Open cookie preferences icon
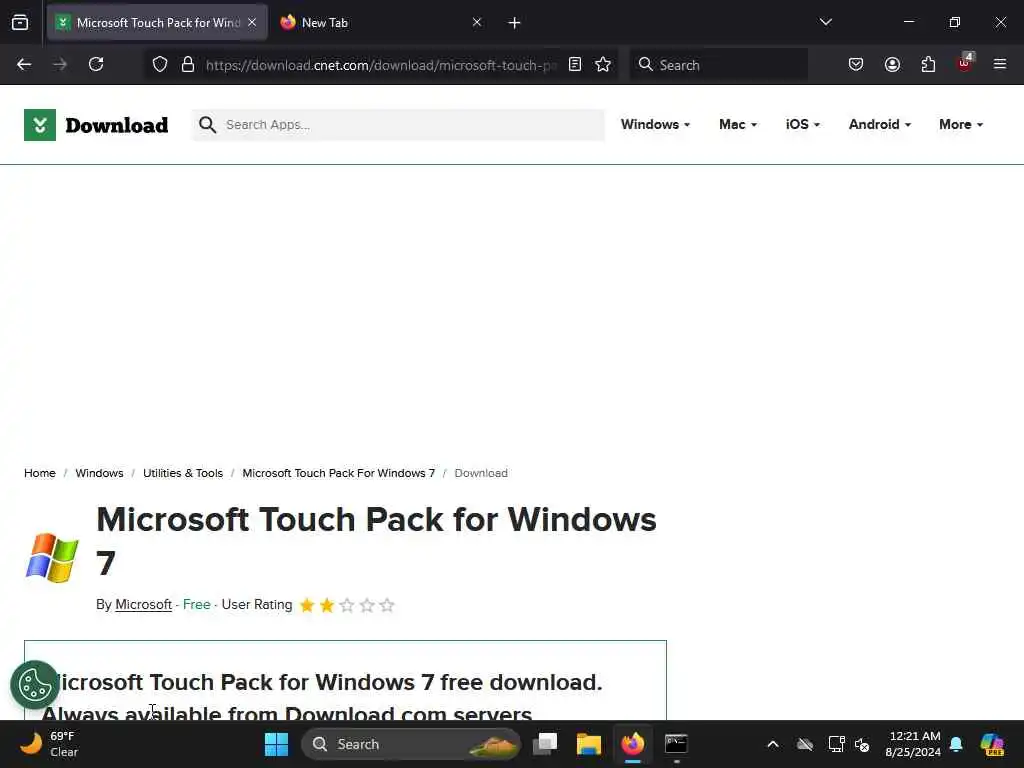The width and height of the screenshot is (1024, 768). coord(35,685)
